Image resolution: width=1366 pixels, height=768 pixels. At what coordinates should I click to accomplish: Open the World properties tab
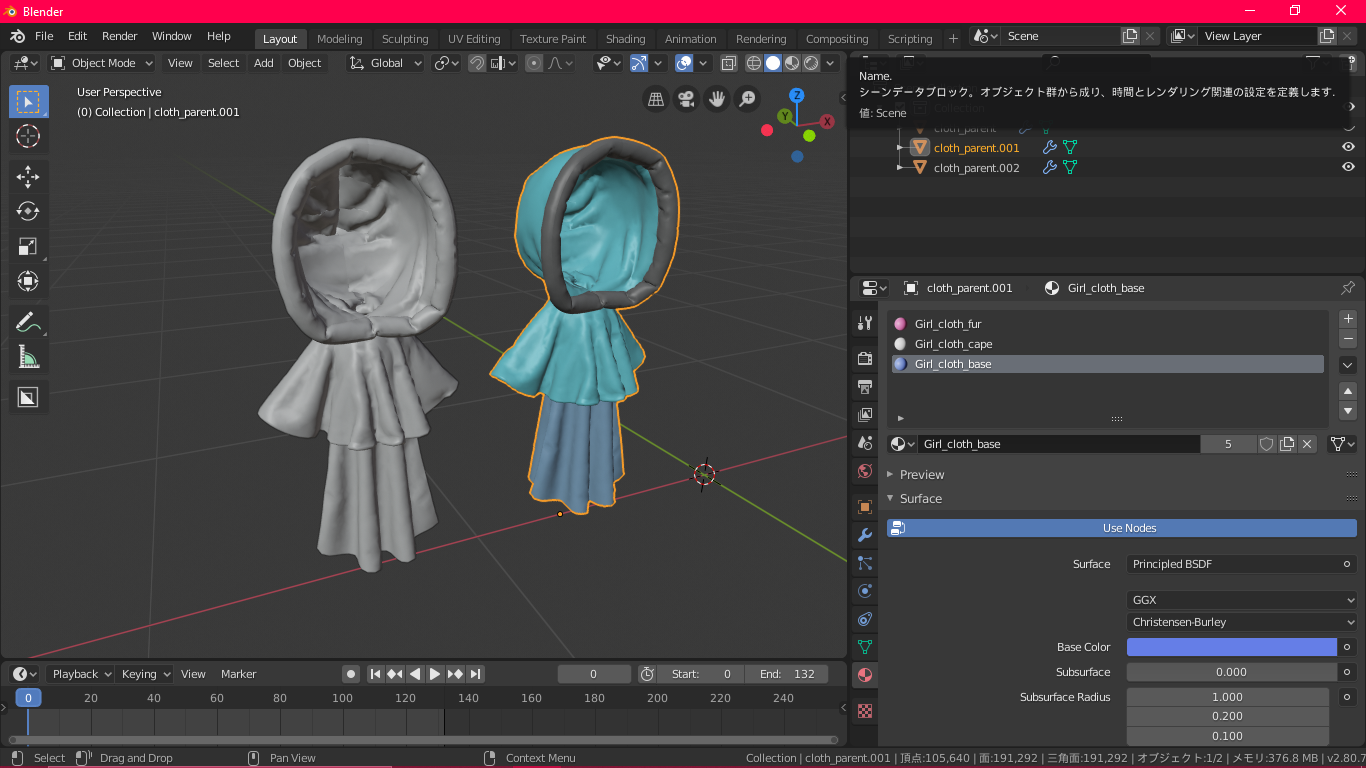[x=865, y=471]
